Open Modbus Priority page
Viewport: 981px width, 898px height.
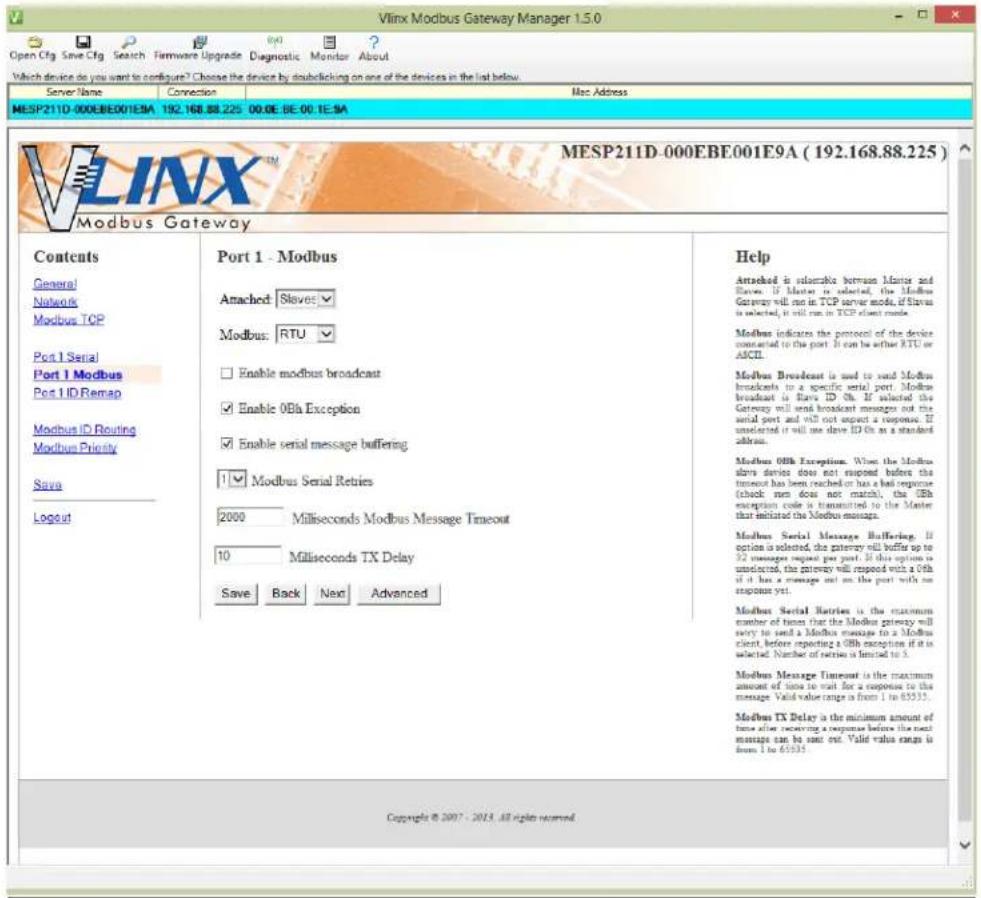click(x=75, y=448)
